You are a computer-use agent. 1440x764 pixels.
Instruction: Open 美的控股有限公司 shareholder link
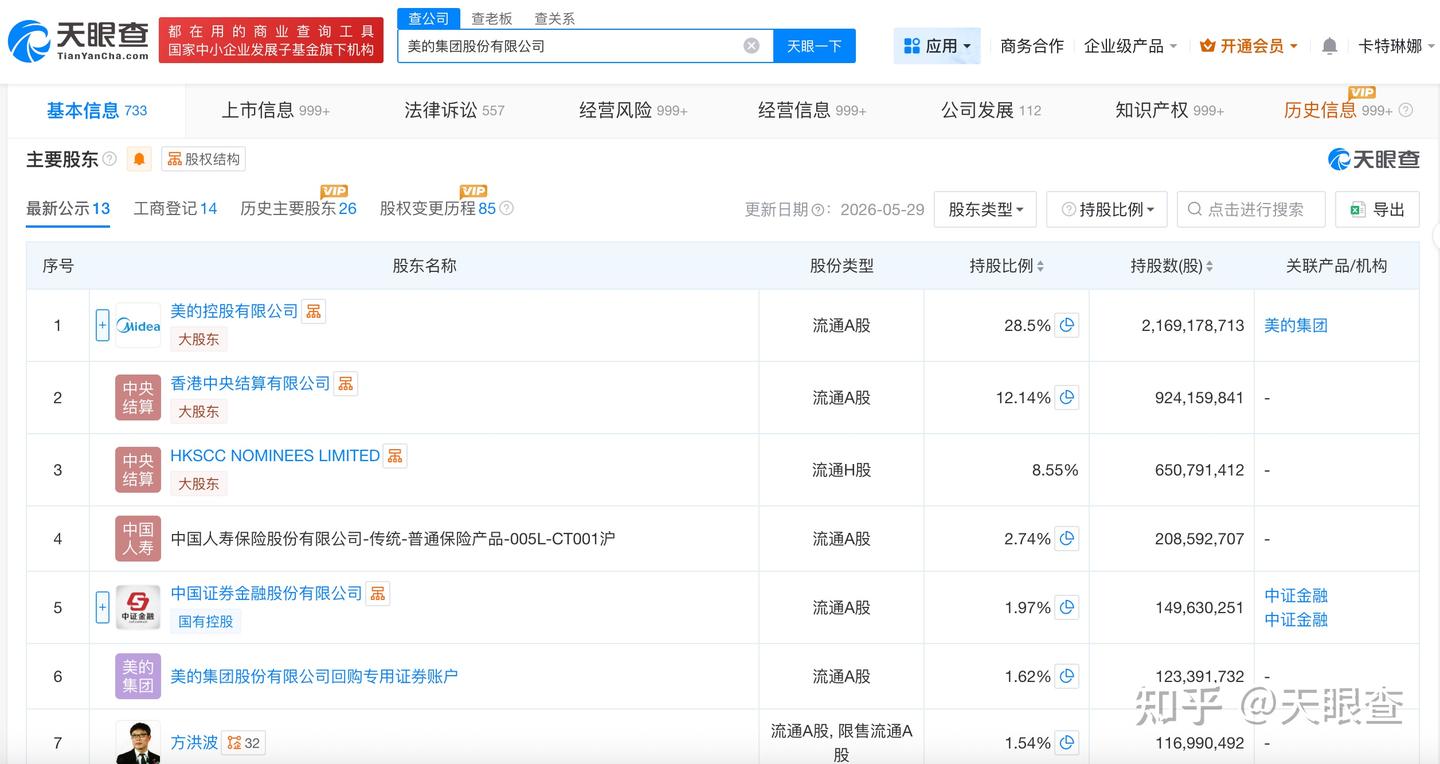(234, 311)
